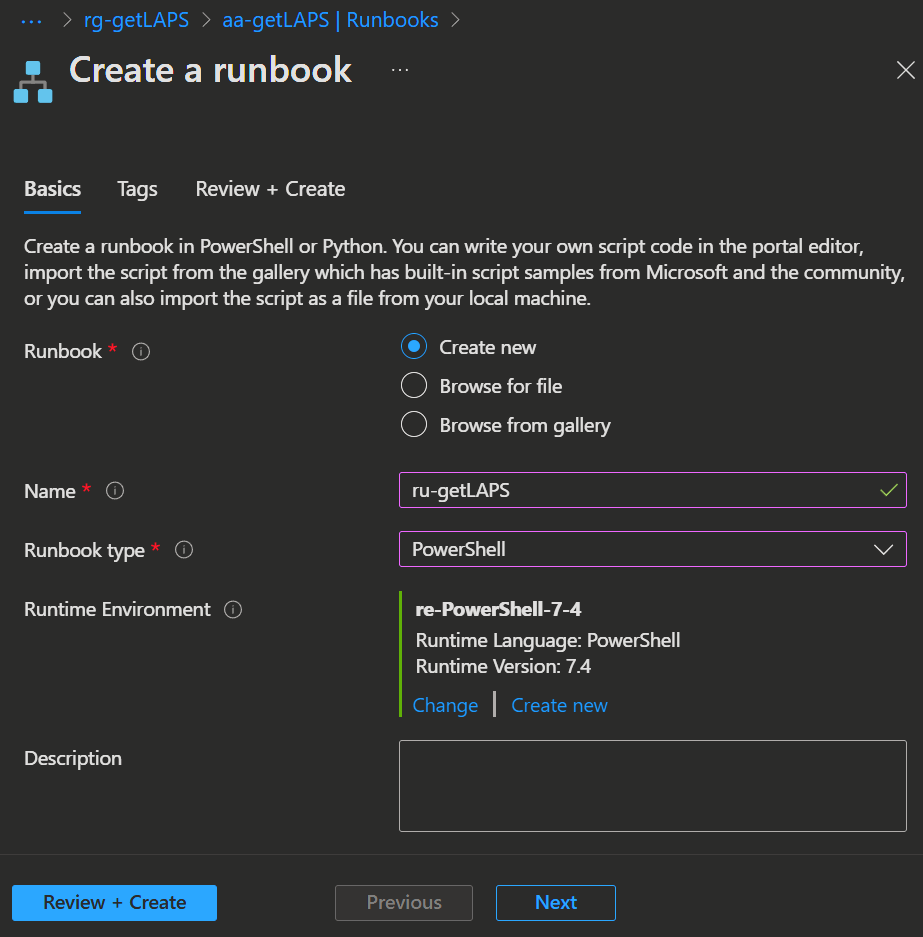
Task: Click inside the Description text box
Action: click(x=652, y=785)
